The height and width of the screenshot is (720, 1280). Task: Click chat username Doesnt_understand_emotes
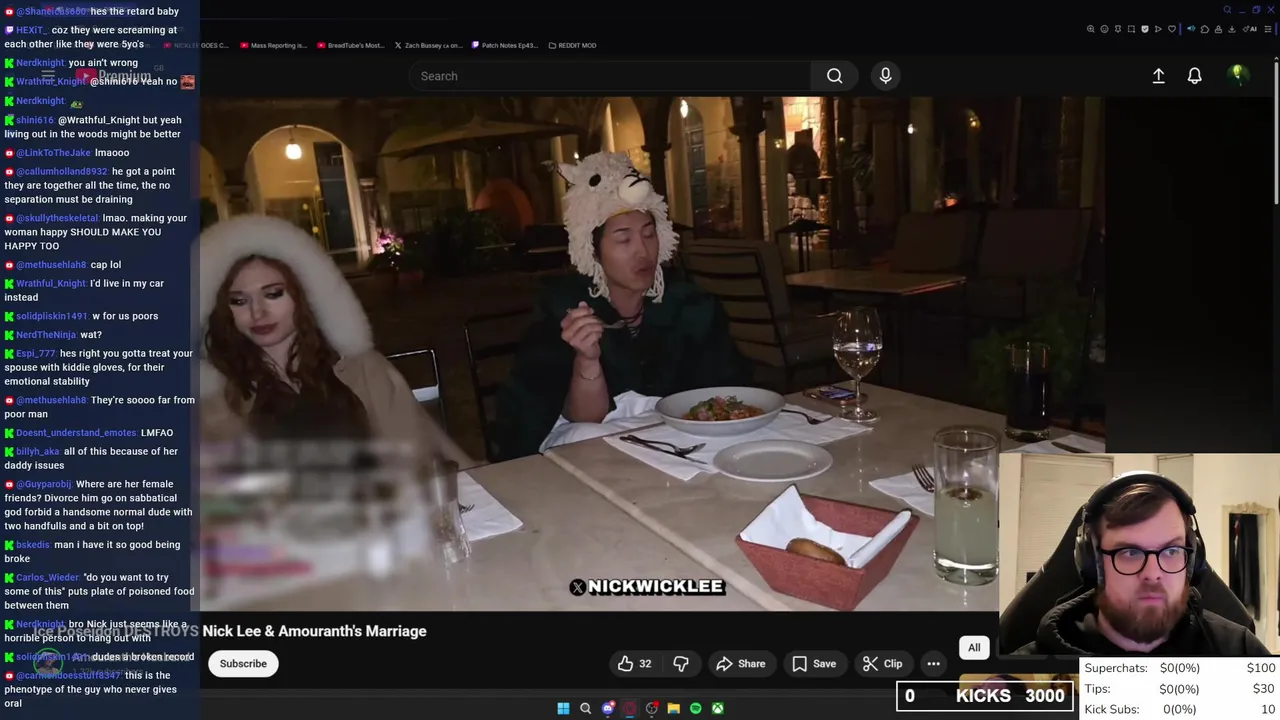click(76, 433)
